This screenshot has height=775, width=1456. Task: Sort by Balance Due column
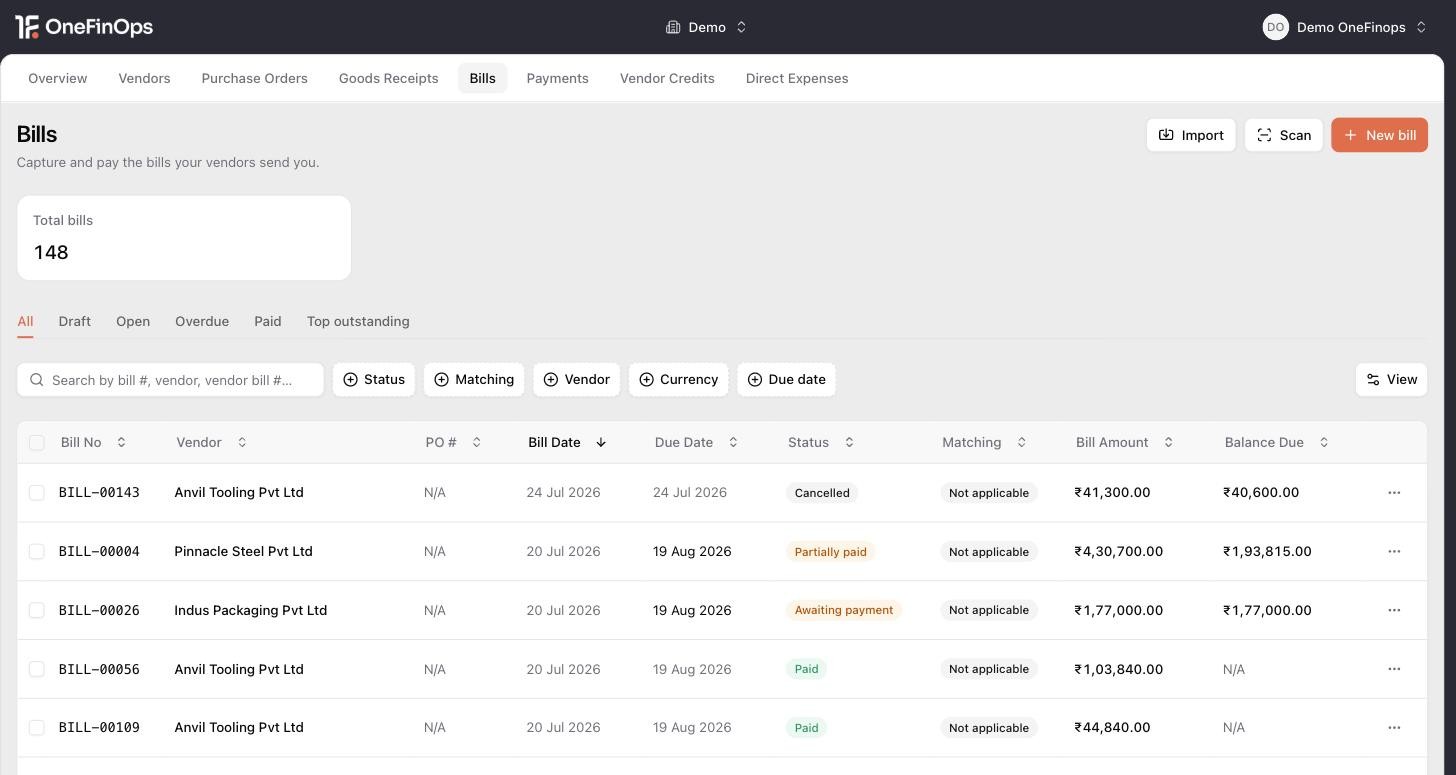tap(1276, 442)
